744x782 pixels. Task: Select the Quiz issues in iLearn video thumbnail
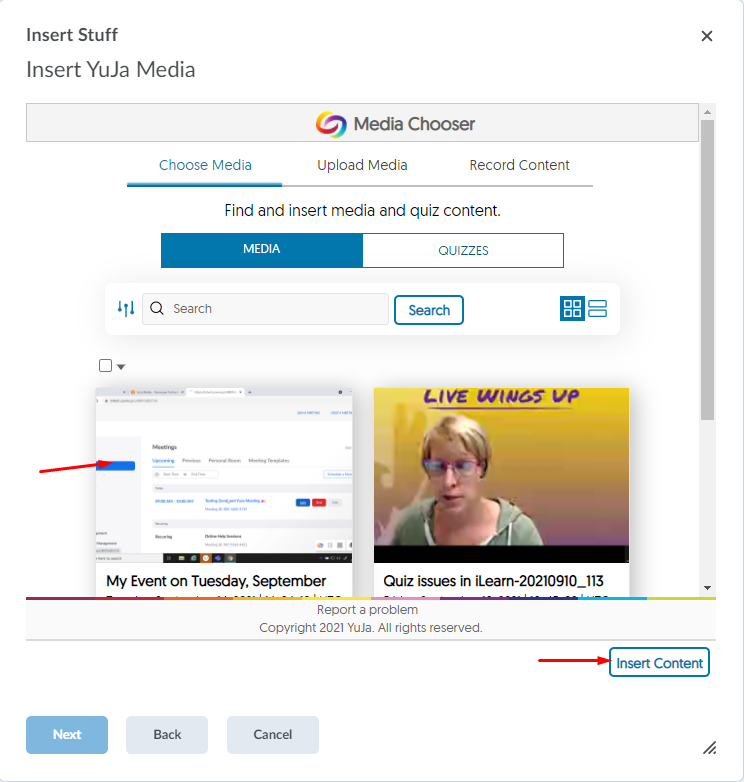pyautogui.click(x=501, y=475)
